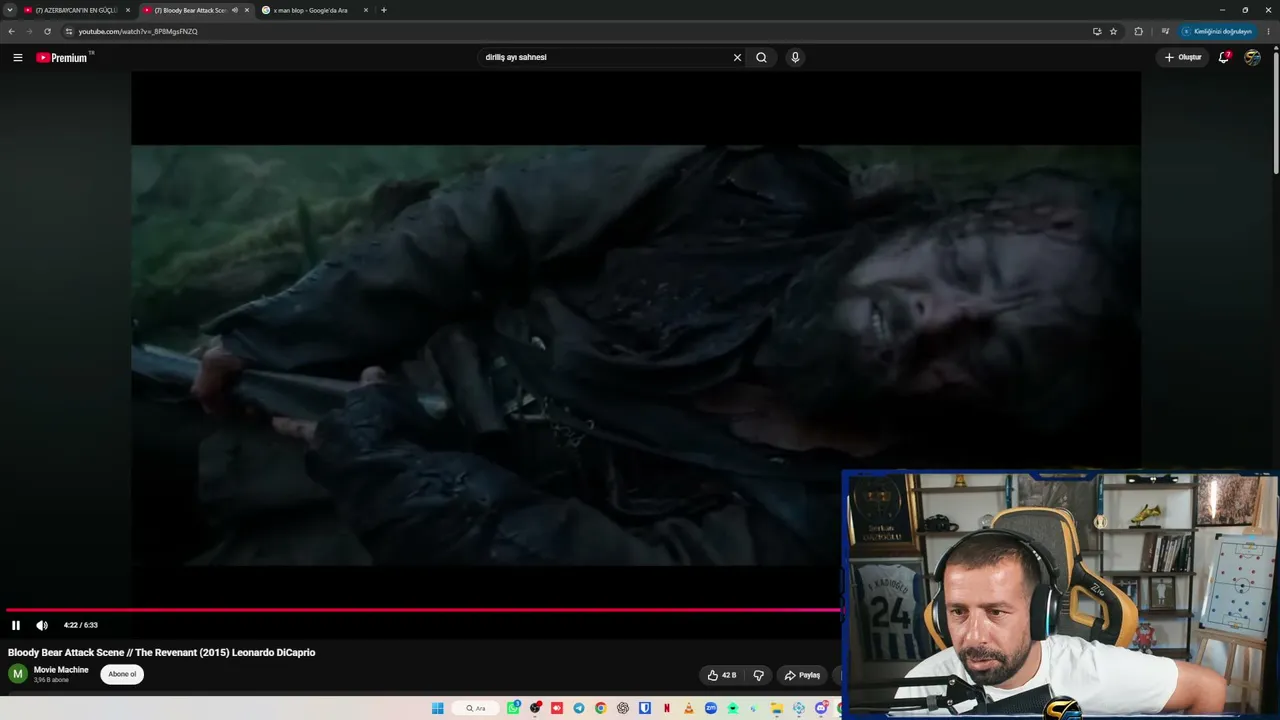The width and height of the screenshot is (1280, 720).
Task: Like the video with 42 B likes
Action: tap(722, 675)
